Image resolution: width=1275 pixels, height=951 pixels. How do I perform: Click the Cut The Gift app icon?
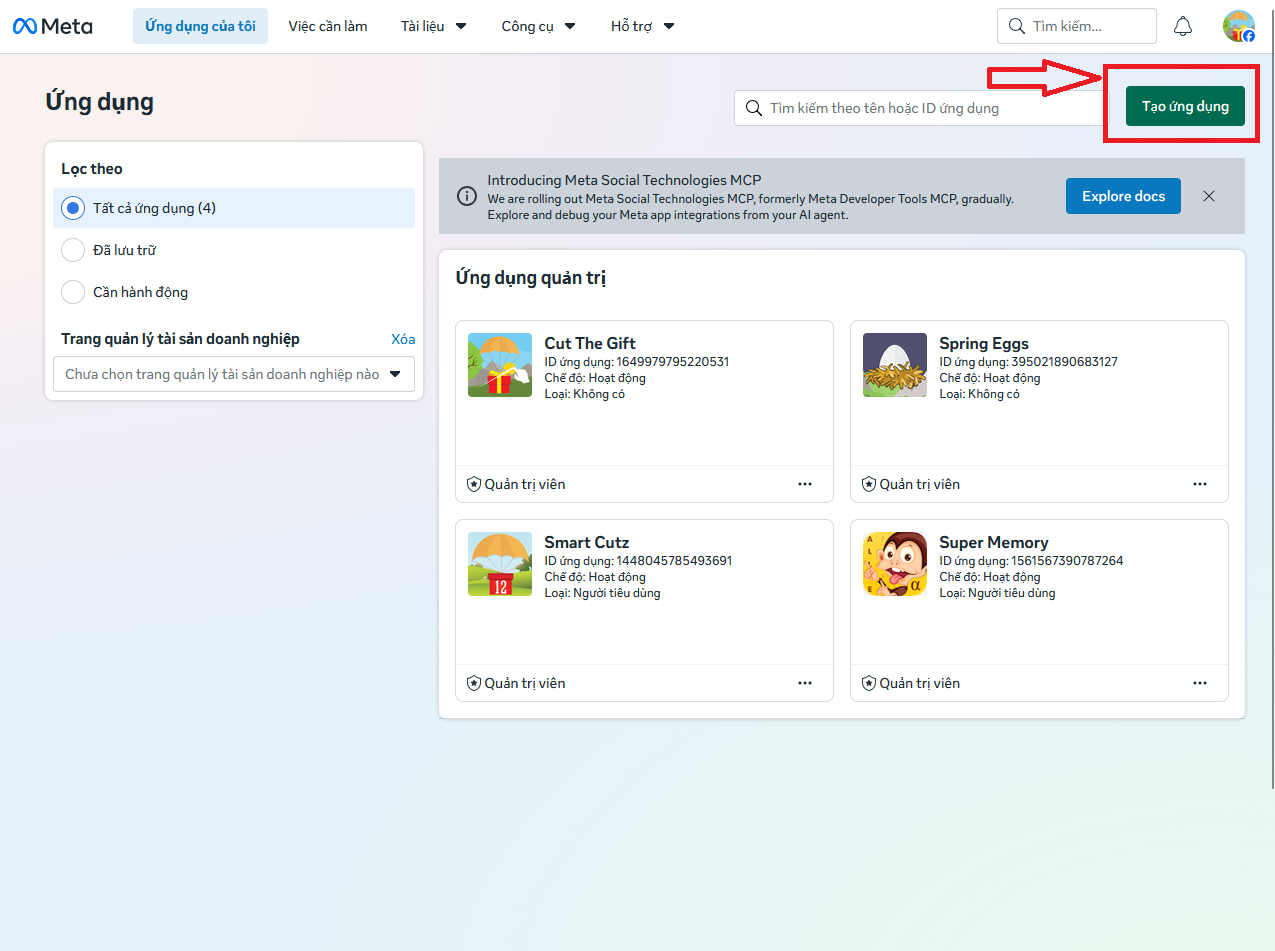click(500, 365)
